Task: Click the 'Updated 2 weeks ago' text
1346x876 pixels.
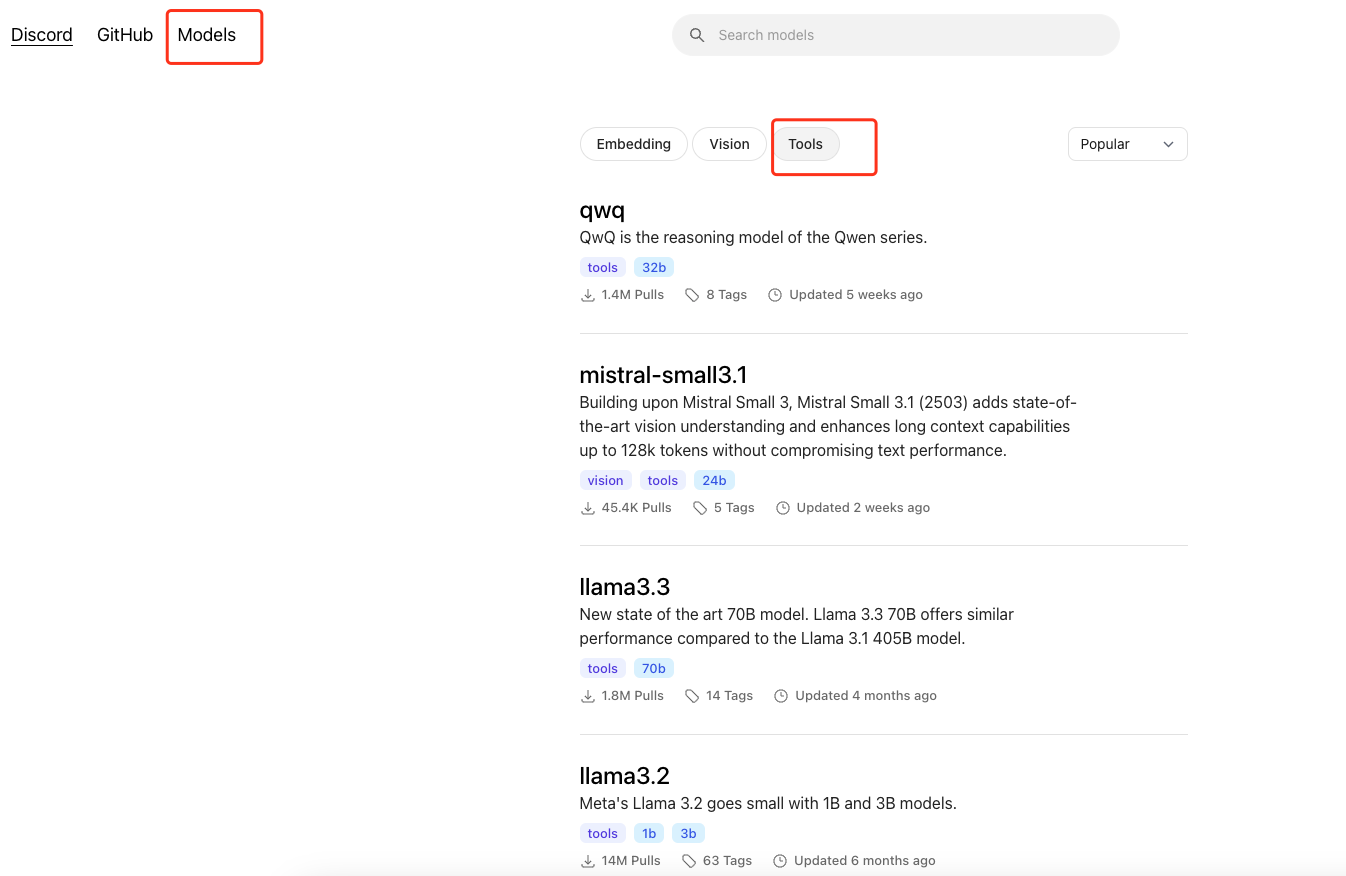Action: tap(863, 508)
